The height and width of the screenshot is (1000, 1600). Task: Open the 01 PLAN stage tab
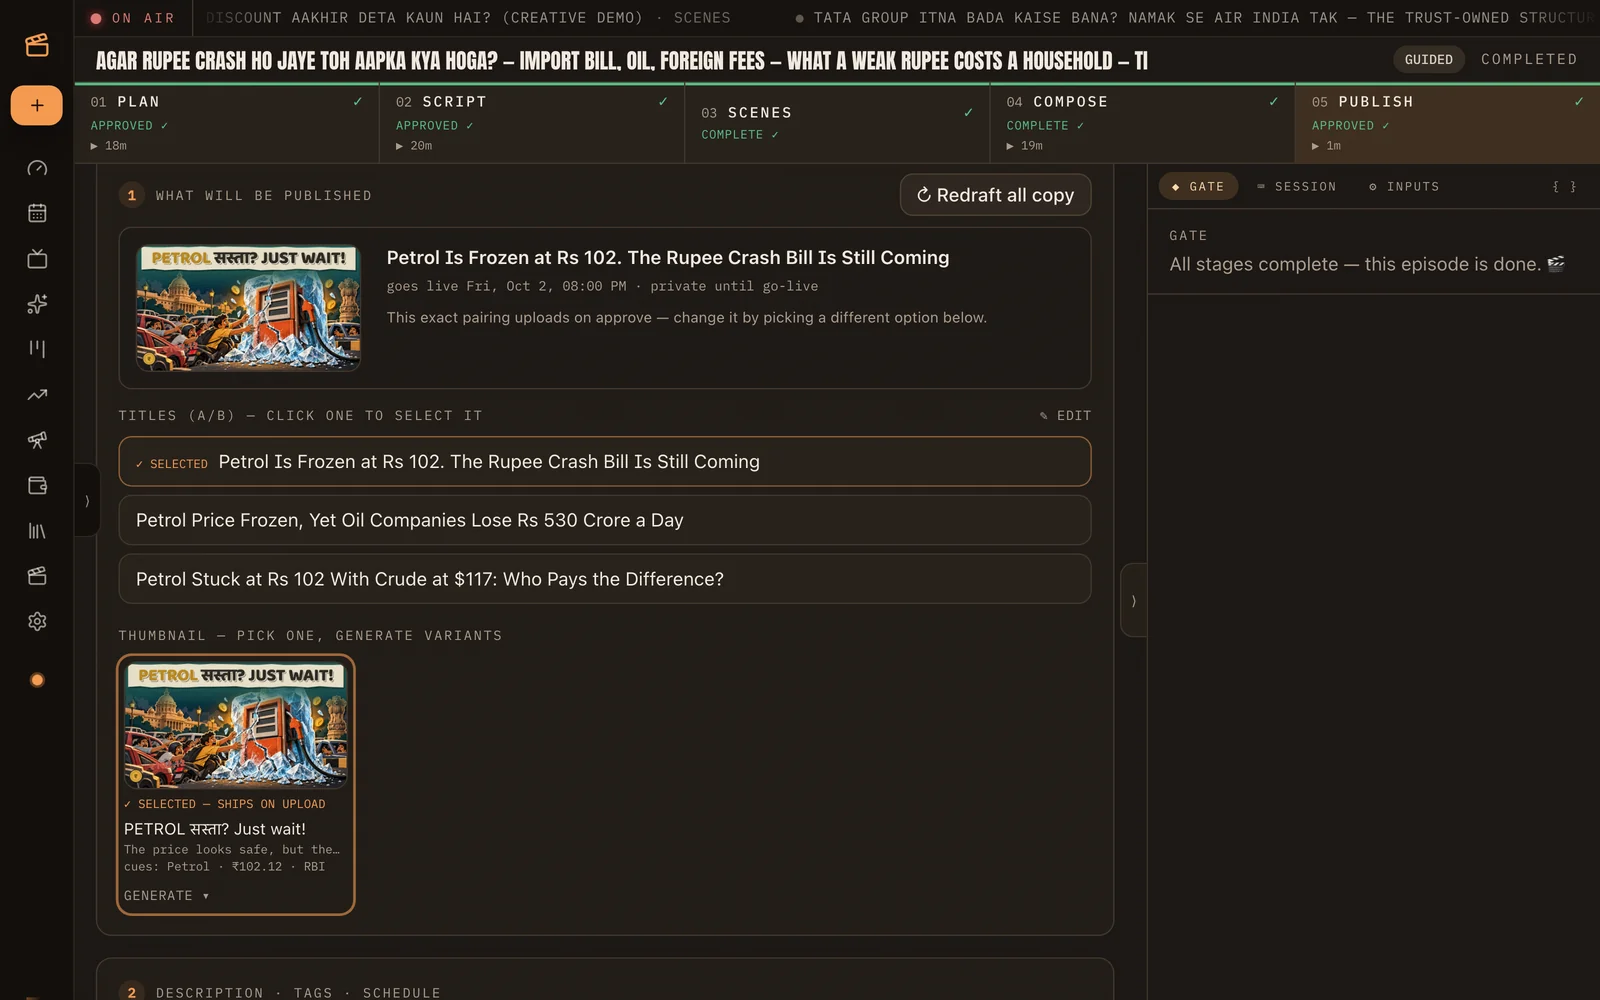click(227, 123)
